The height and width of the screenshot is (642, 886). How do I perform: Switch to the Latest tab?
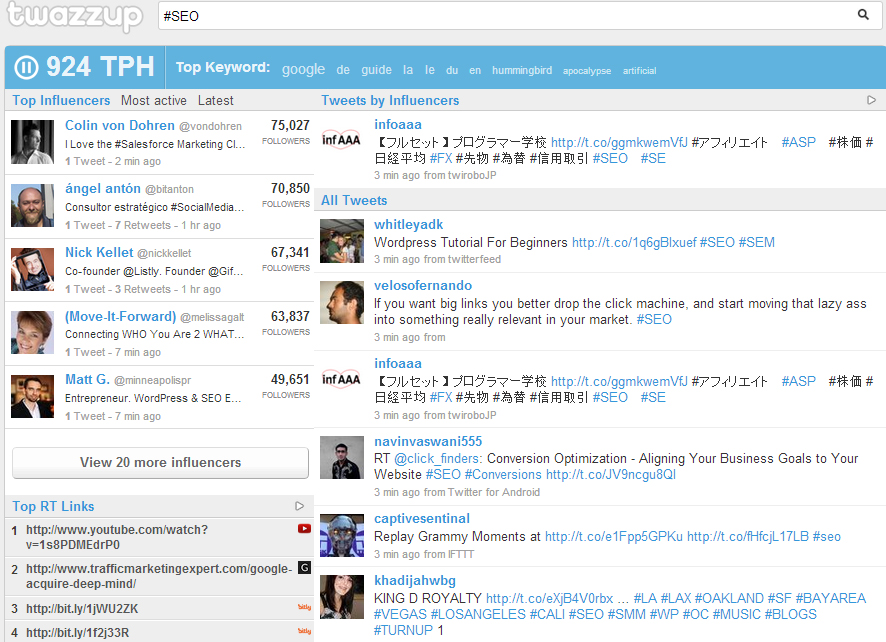[215, 100]
